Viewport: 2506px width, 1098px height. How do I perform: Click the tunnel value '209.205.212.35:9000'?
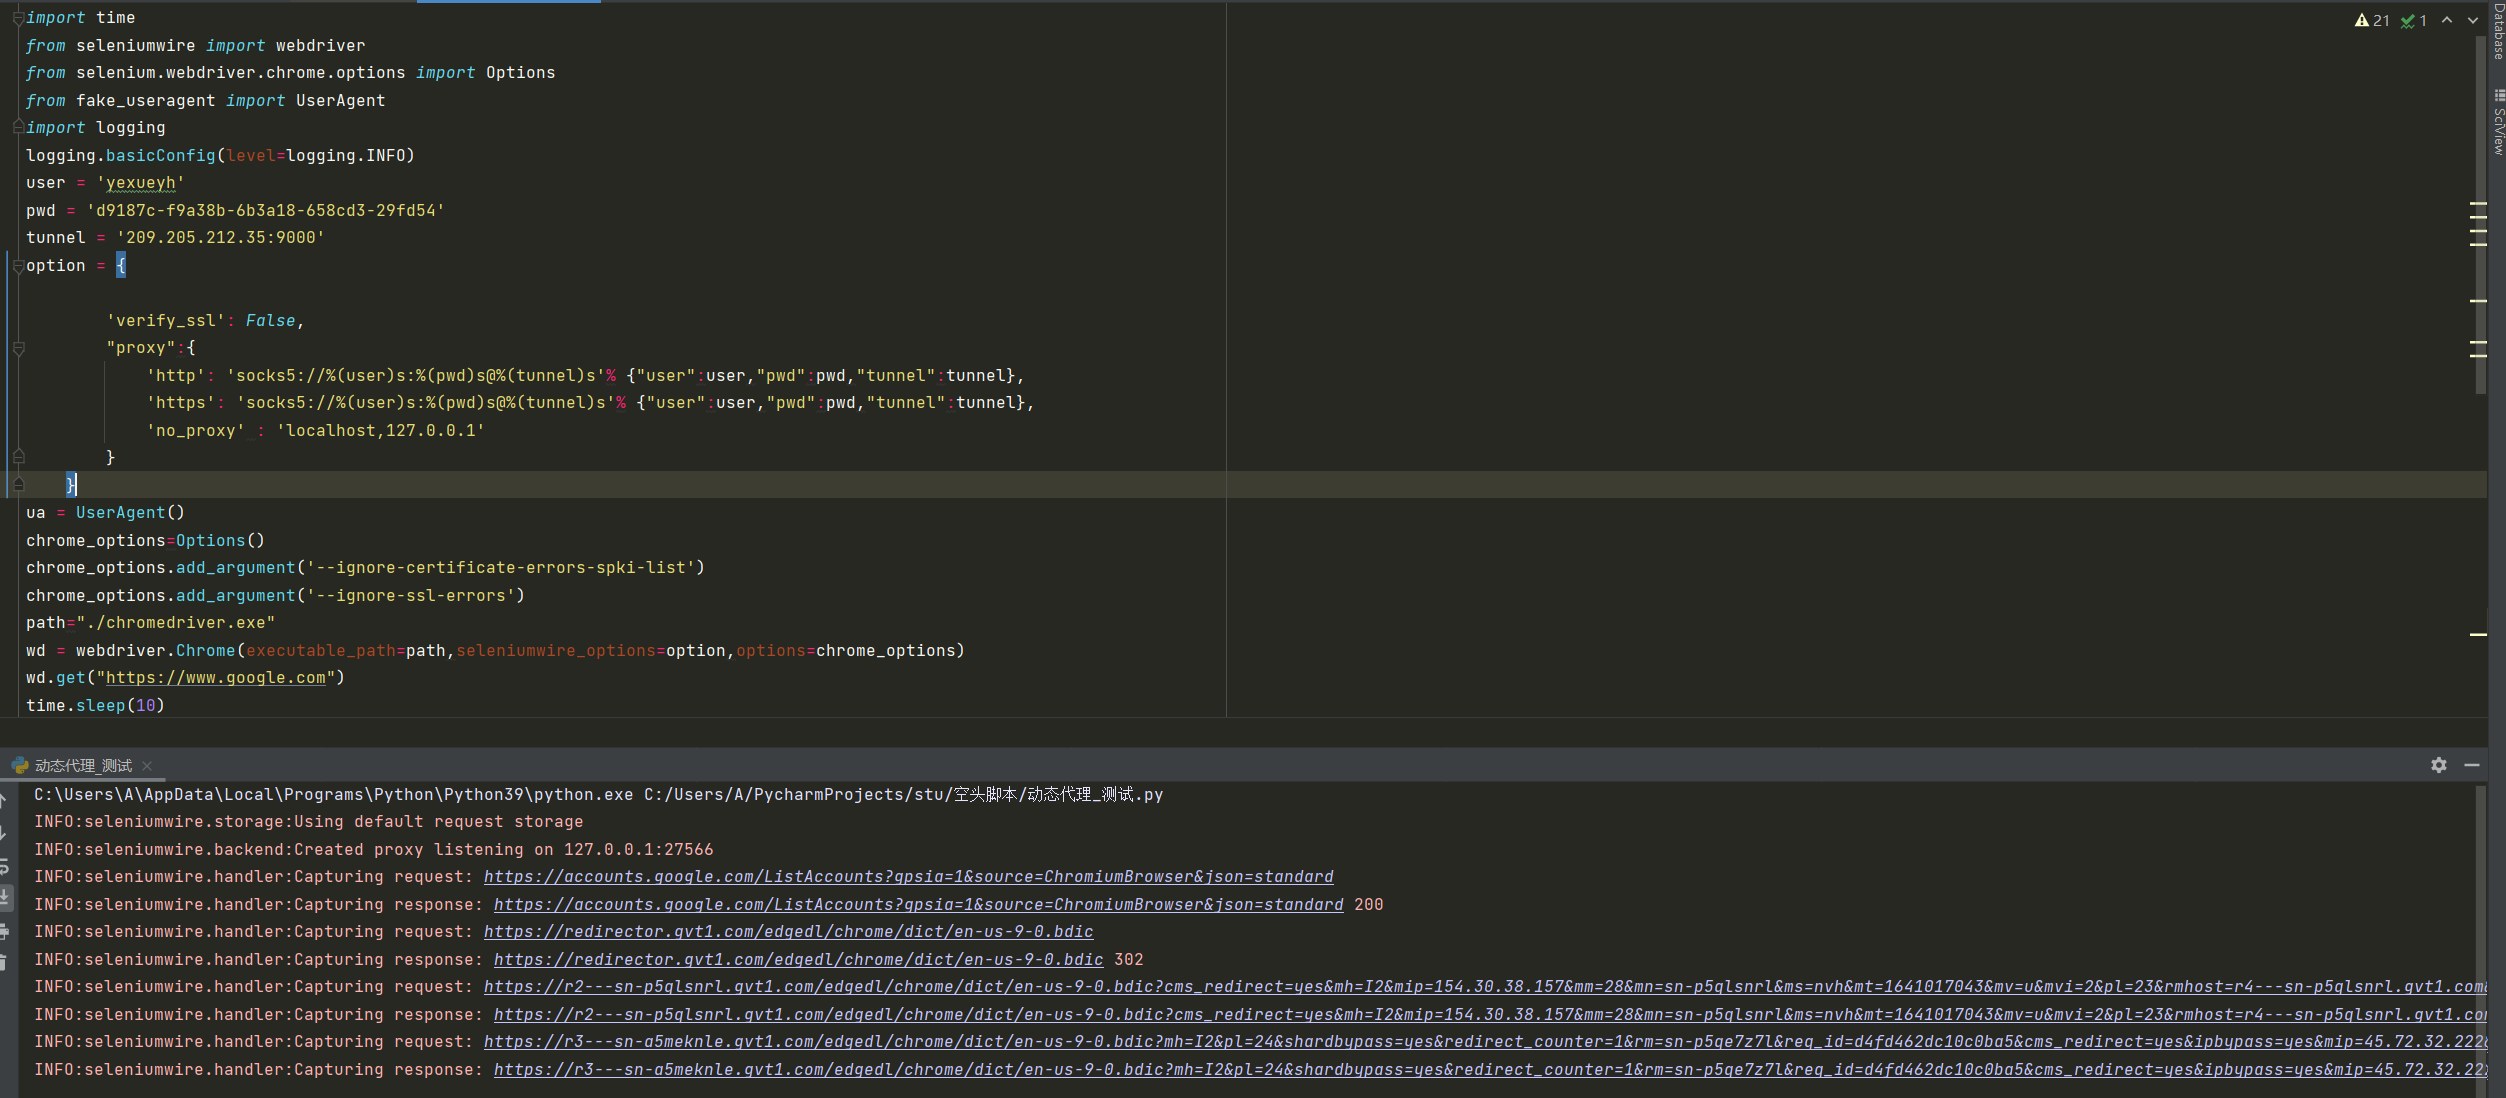pyautogui.click(x=220, y=238)
